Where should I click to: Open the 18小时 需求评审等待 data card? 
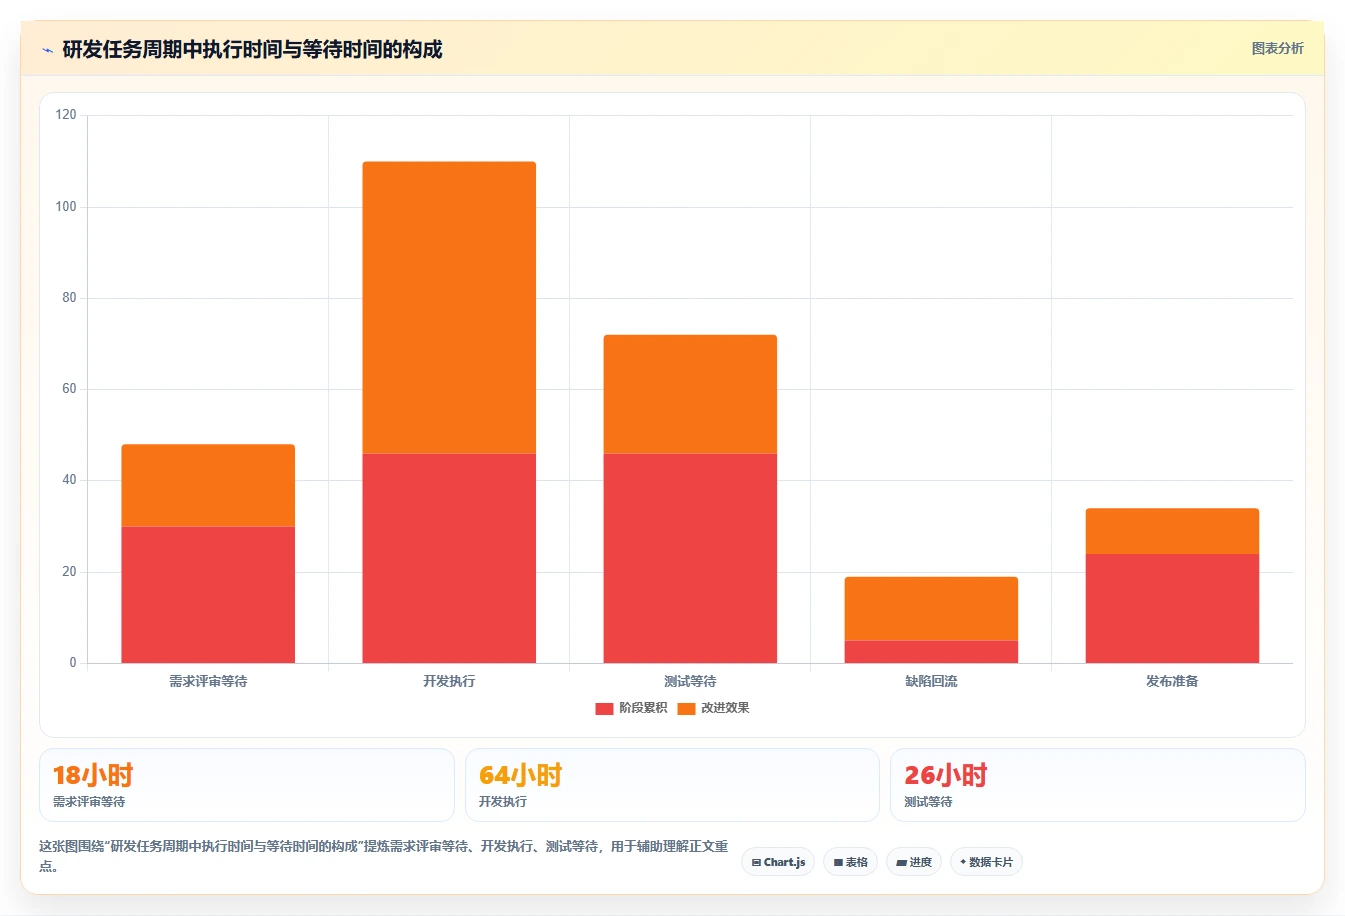(x=247, y=785)
